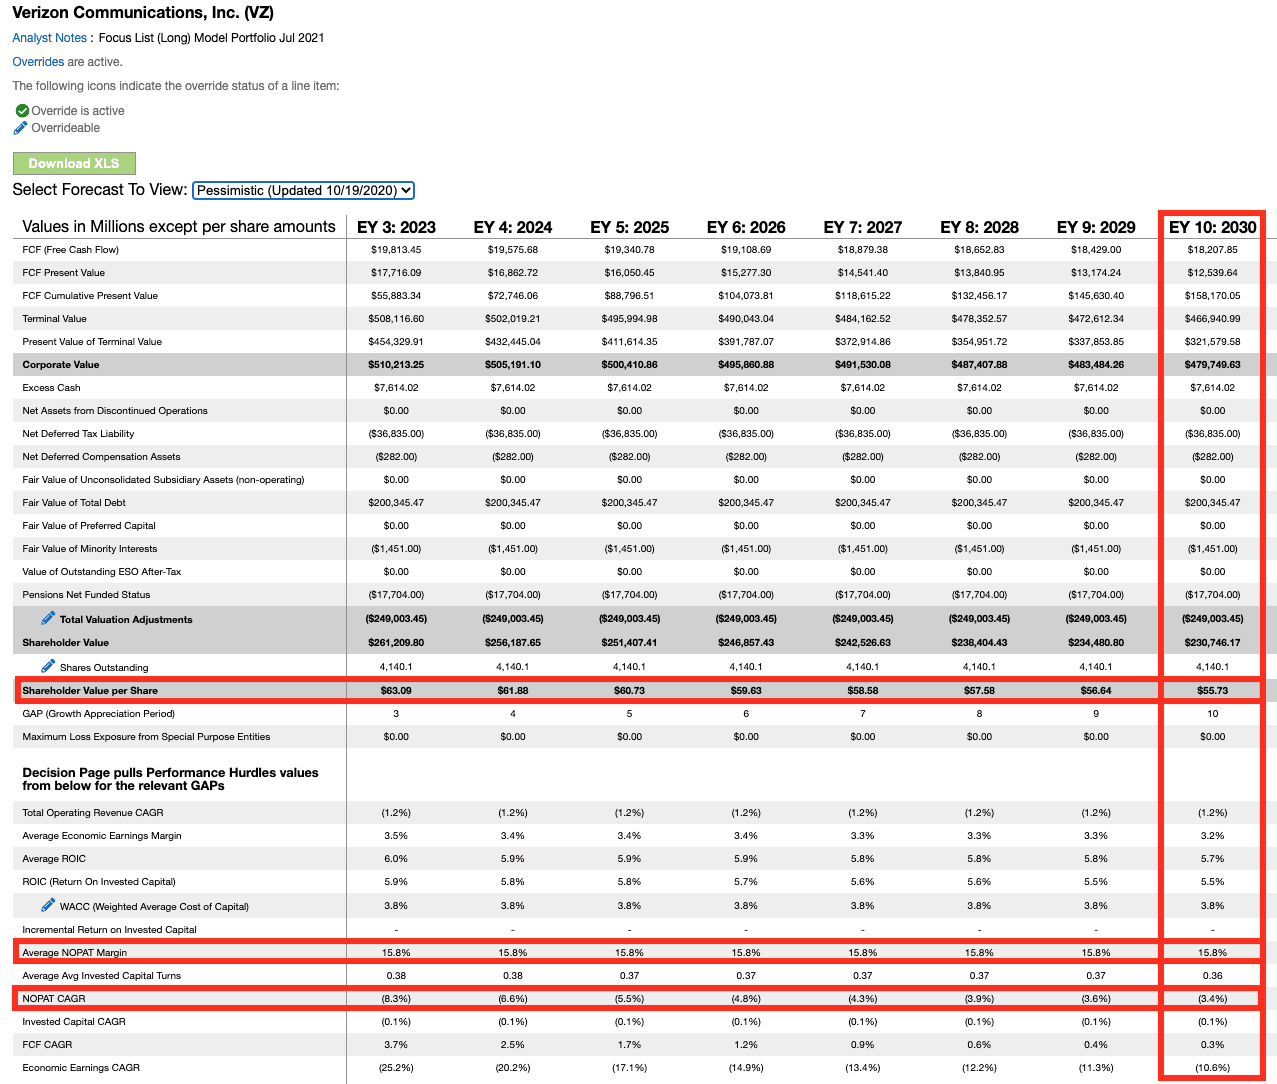Click the 3.7% FCF CAGR value
Image resolution: width=1277 pixels, height=1084 pixels.
pyautogui.click(x=396, y=1045)
